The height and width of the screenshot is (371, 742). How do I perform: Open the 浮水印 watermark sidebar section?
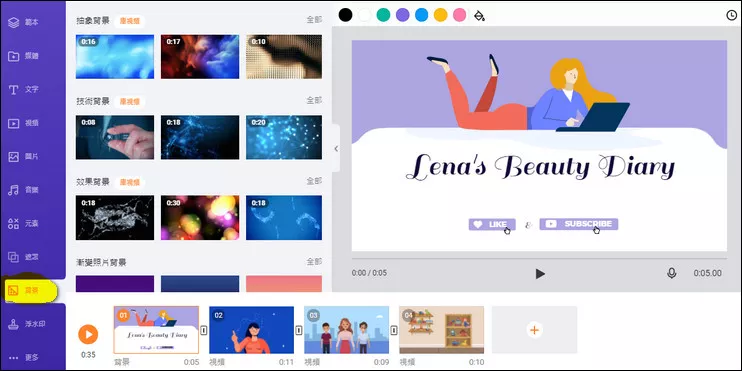tap(26, 325)
